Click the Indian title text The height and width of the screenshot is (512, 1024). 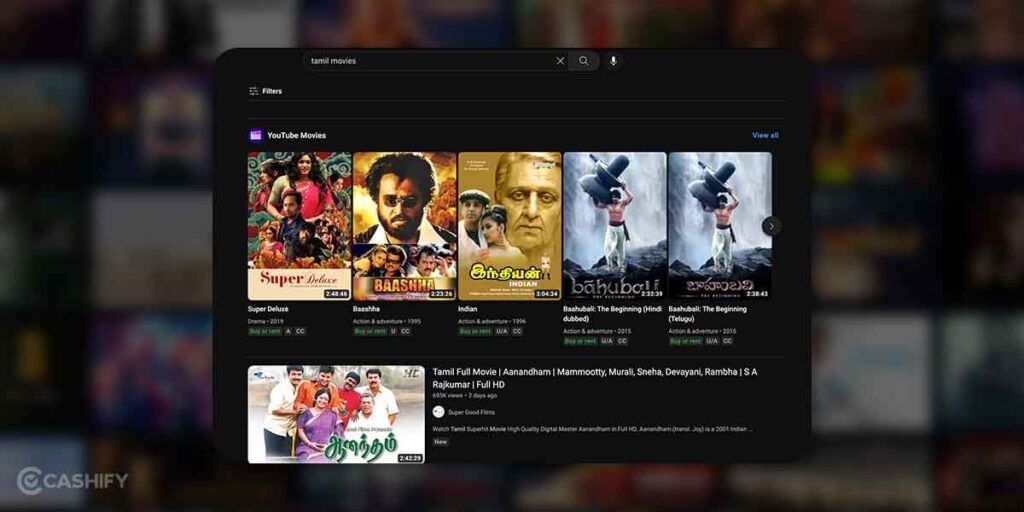click(x=468, y=309)
